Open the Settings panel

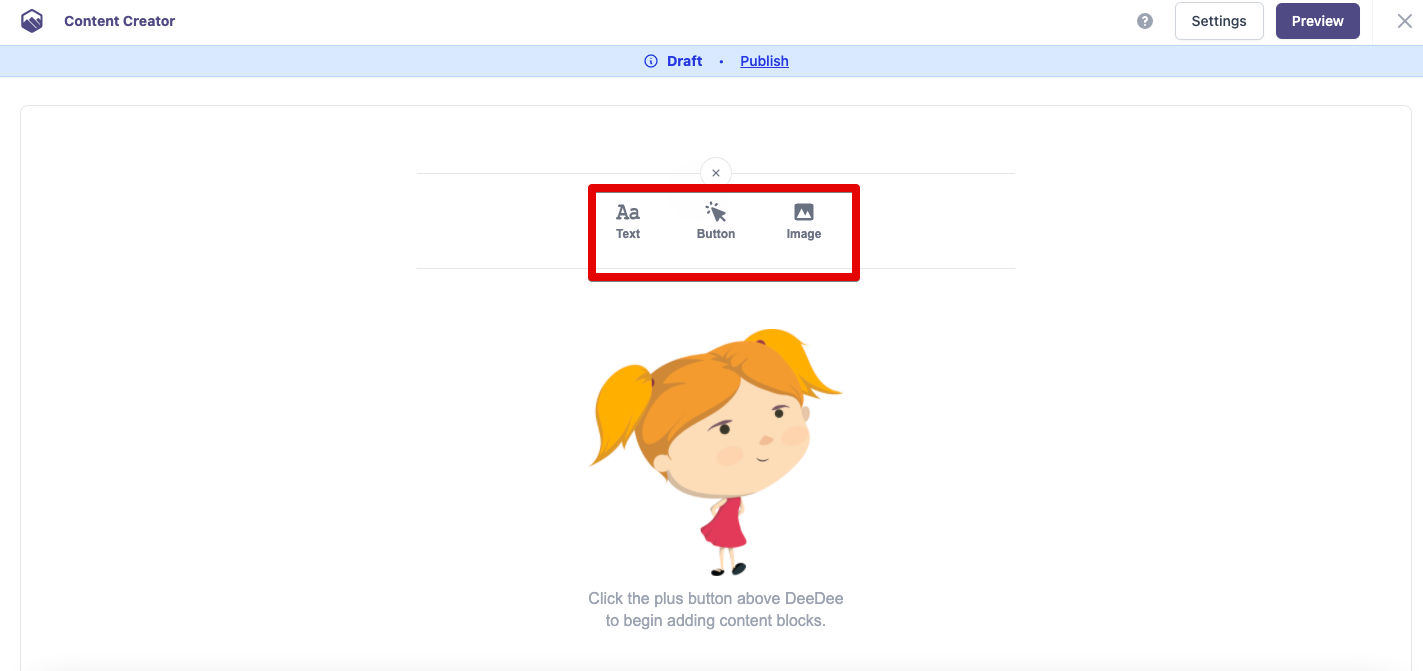pos(1218,21)
